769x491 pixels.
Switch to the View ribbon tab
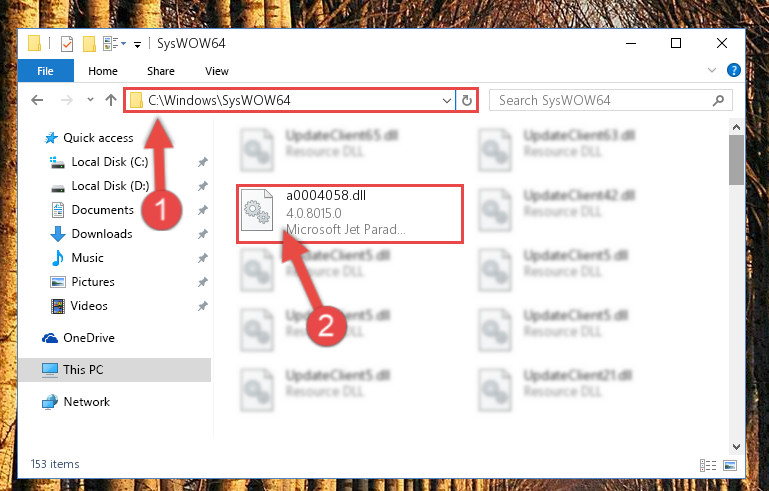point(217,71)
